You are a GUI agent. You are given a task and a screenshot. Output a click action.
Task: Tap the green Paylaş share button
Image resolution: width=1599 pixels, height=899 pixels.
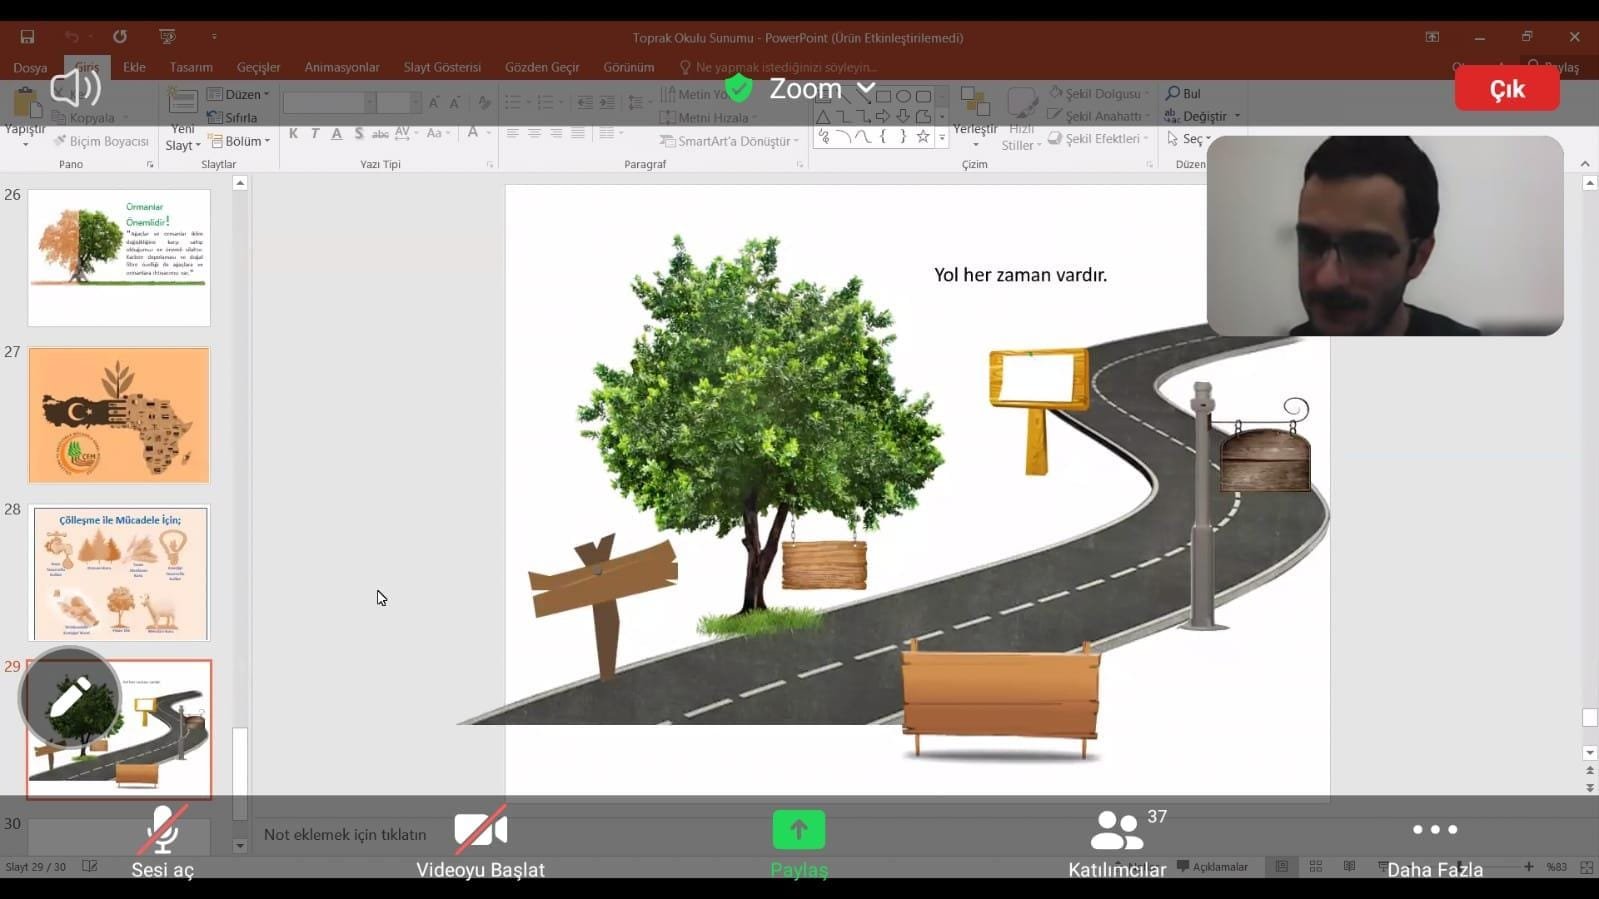(x=799, y=842)
